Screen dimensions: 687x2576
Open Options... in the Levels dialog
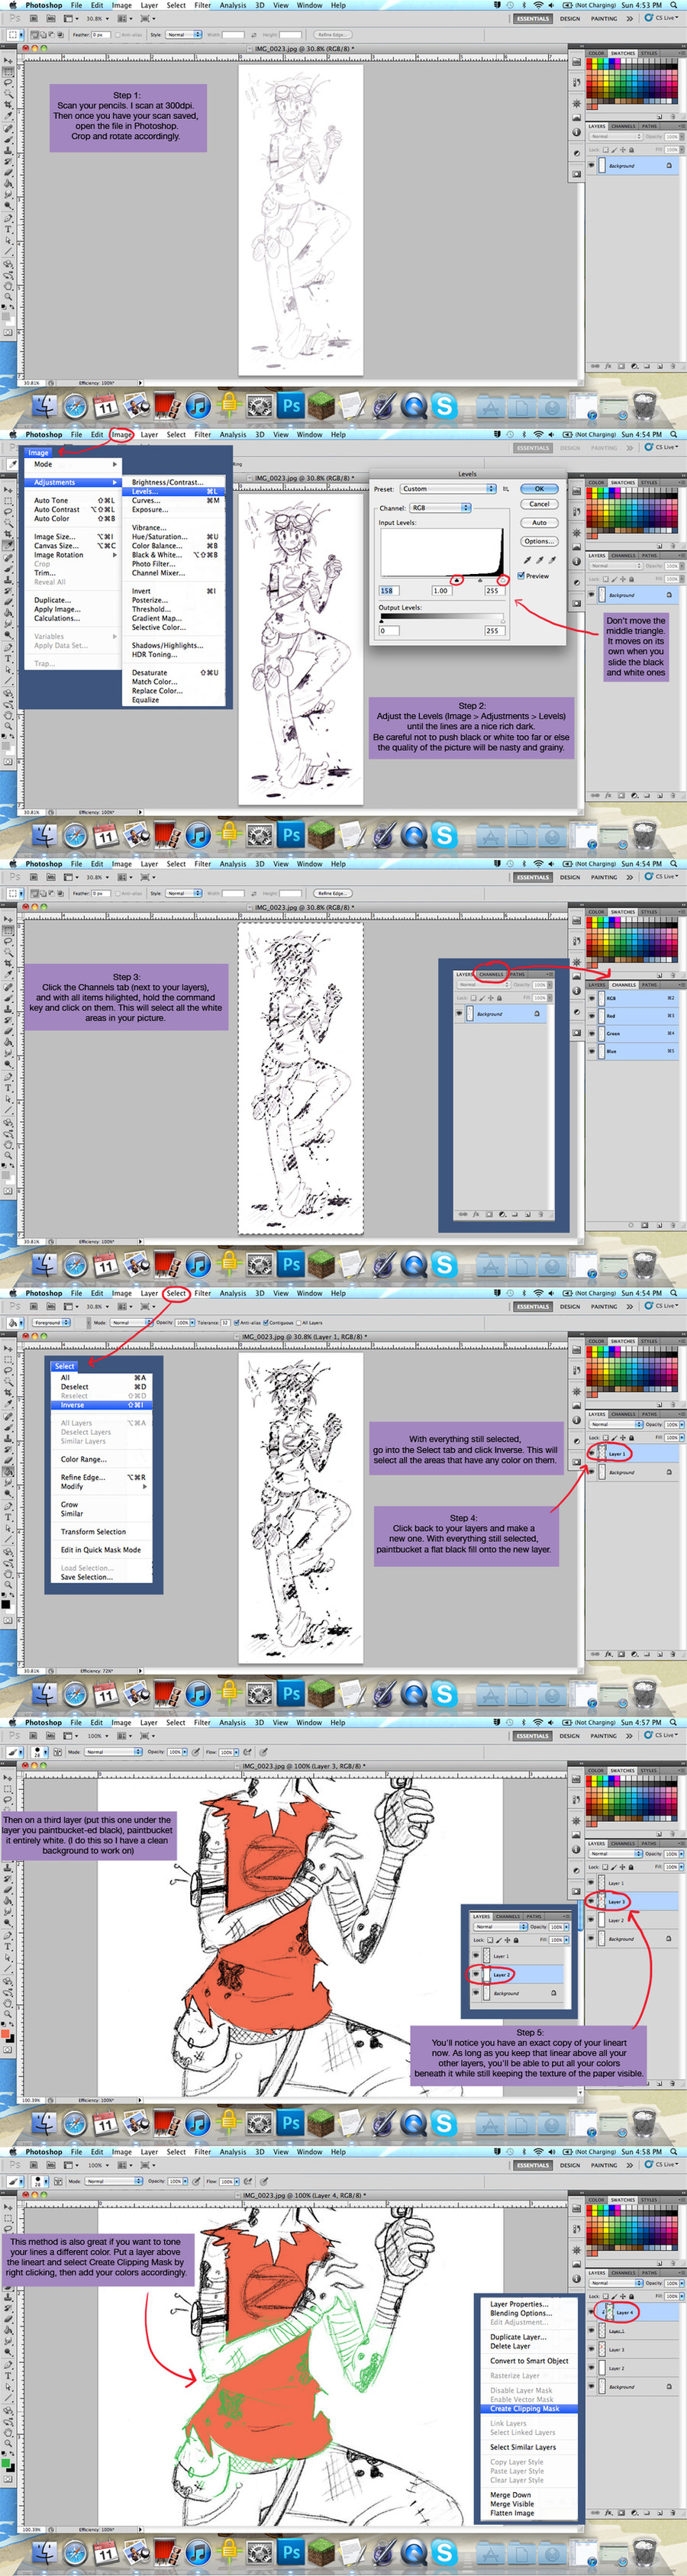click(x=539, y=541)
